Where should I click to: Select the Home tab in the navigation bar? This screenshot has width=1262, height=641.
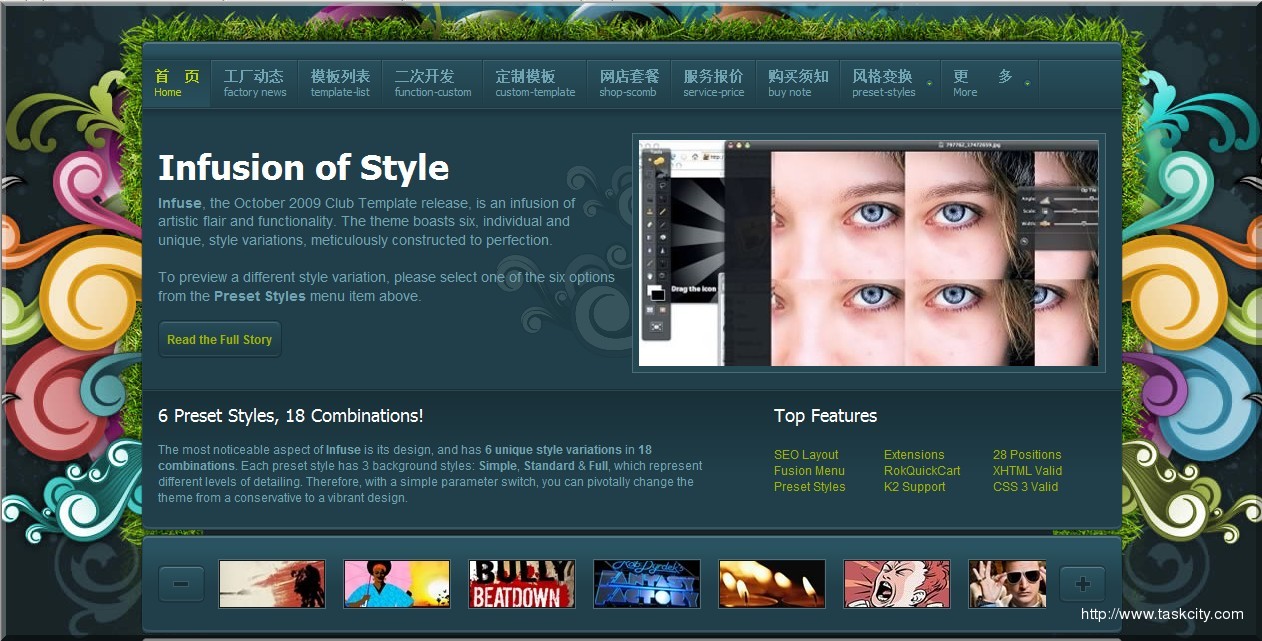point(176,82)
